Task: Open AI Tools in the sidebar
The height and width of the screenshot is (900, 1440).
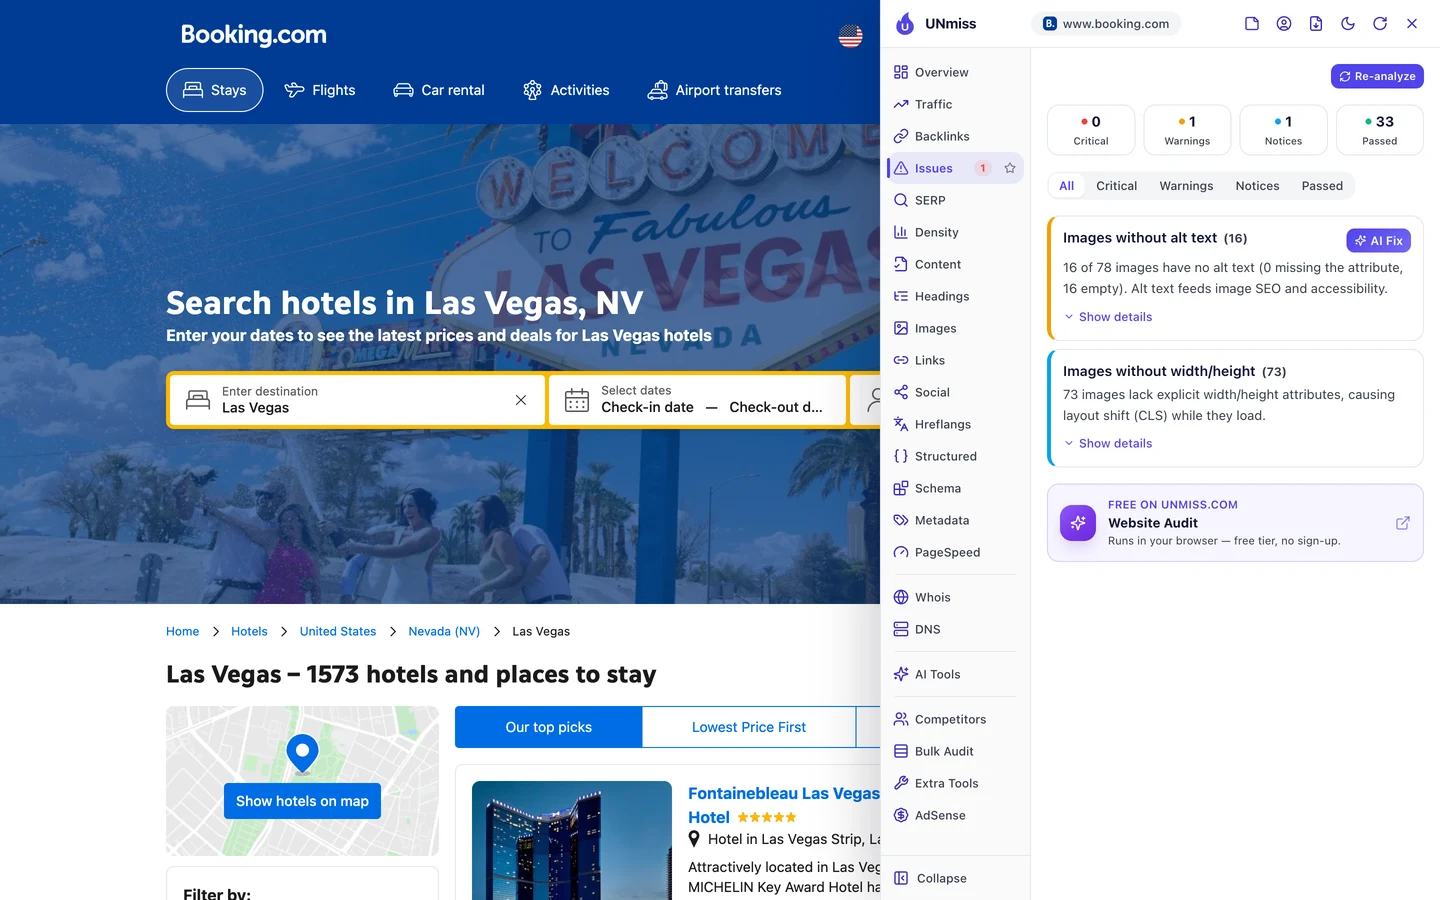Action: tap(955, 674)
